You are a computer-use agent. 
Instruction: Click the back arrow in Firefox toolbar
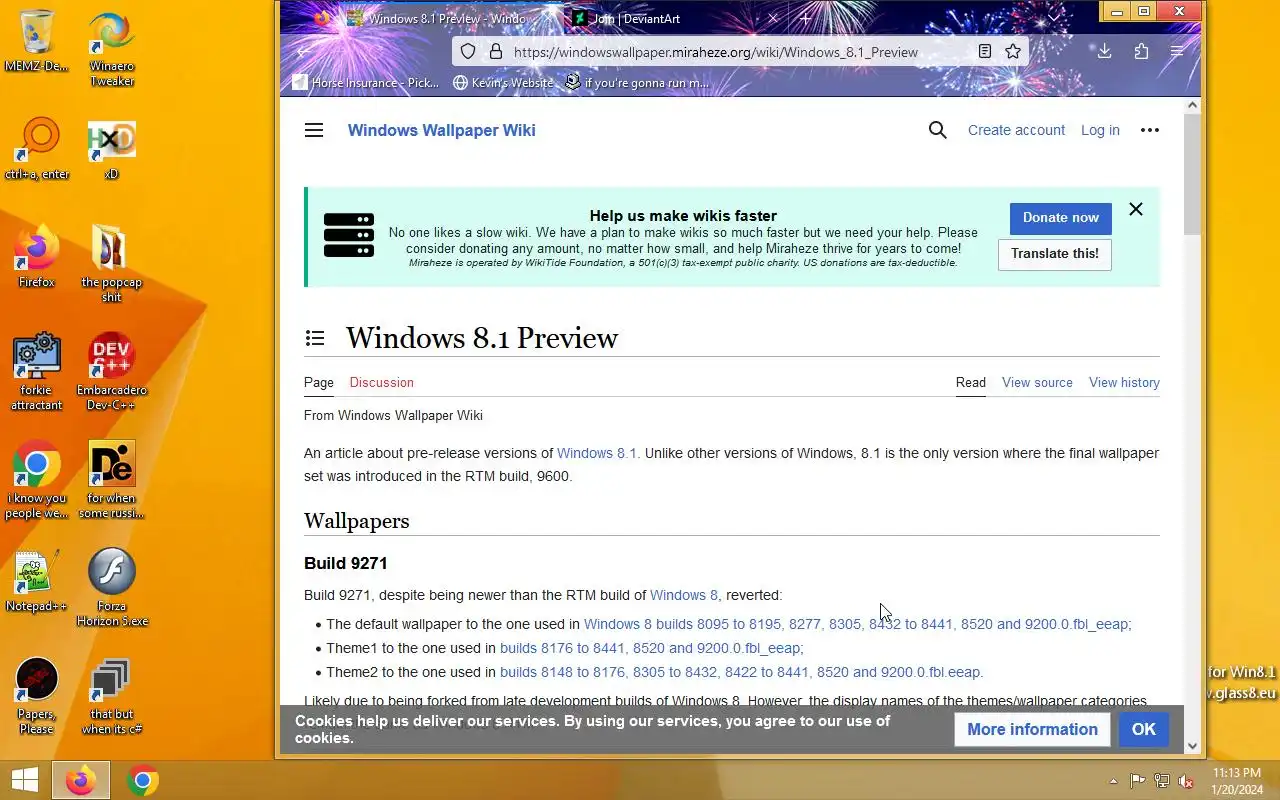tap(304, 51)
